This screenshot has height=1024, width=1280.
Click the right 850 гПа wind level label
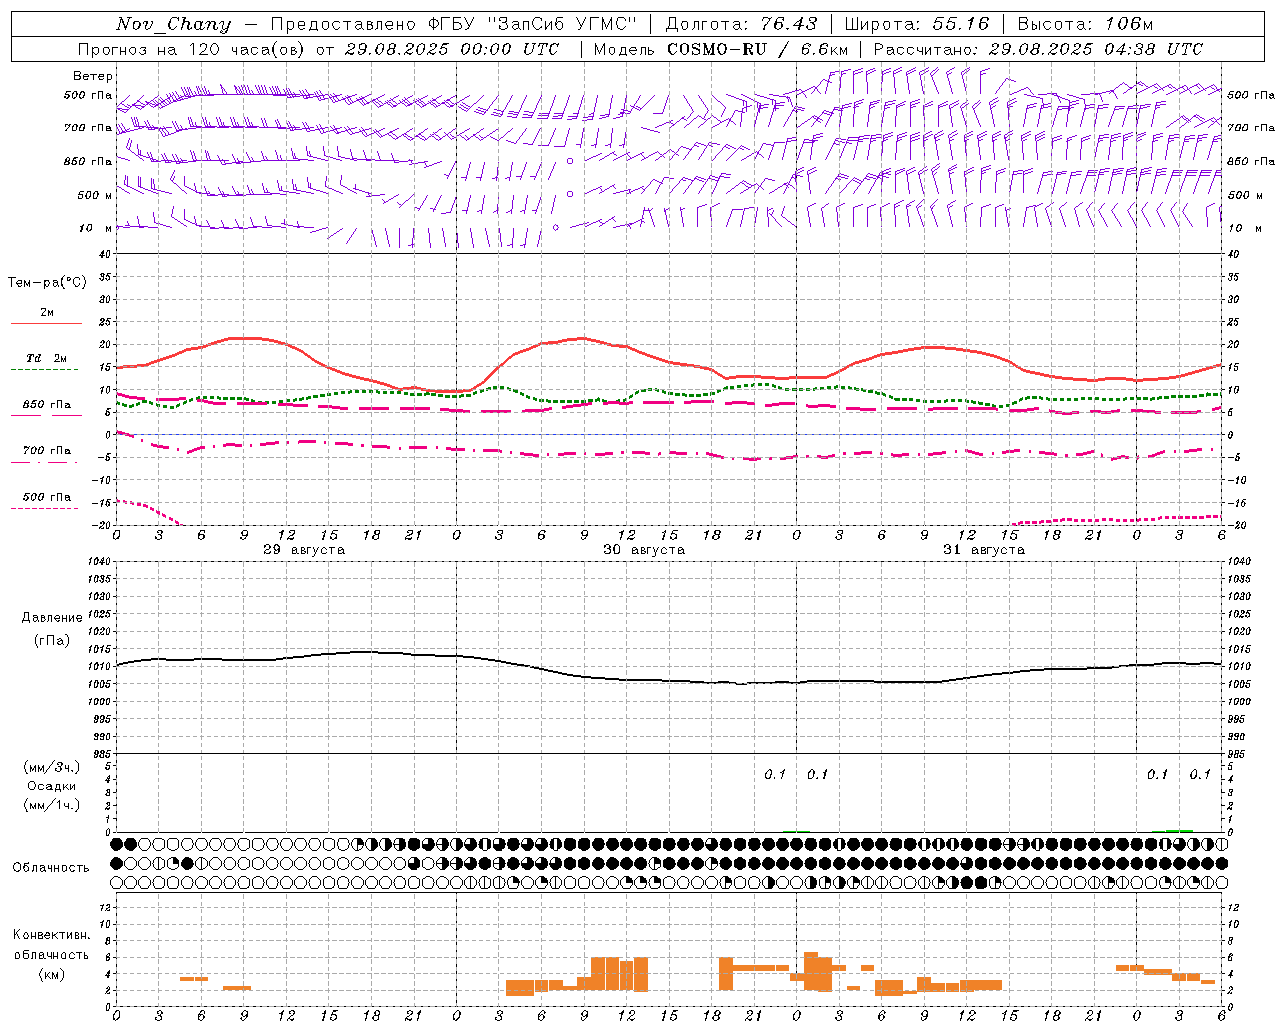pos(1251,161)
